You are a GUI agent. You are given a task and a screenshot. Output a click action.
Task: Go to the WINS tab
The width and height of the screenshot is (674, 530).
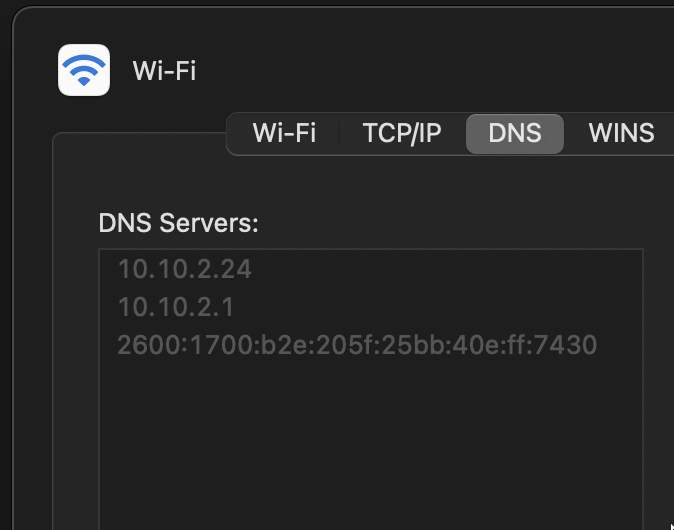coord(621,133)
